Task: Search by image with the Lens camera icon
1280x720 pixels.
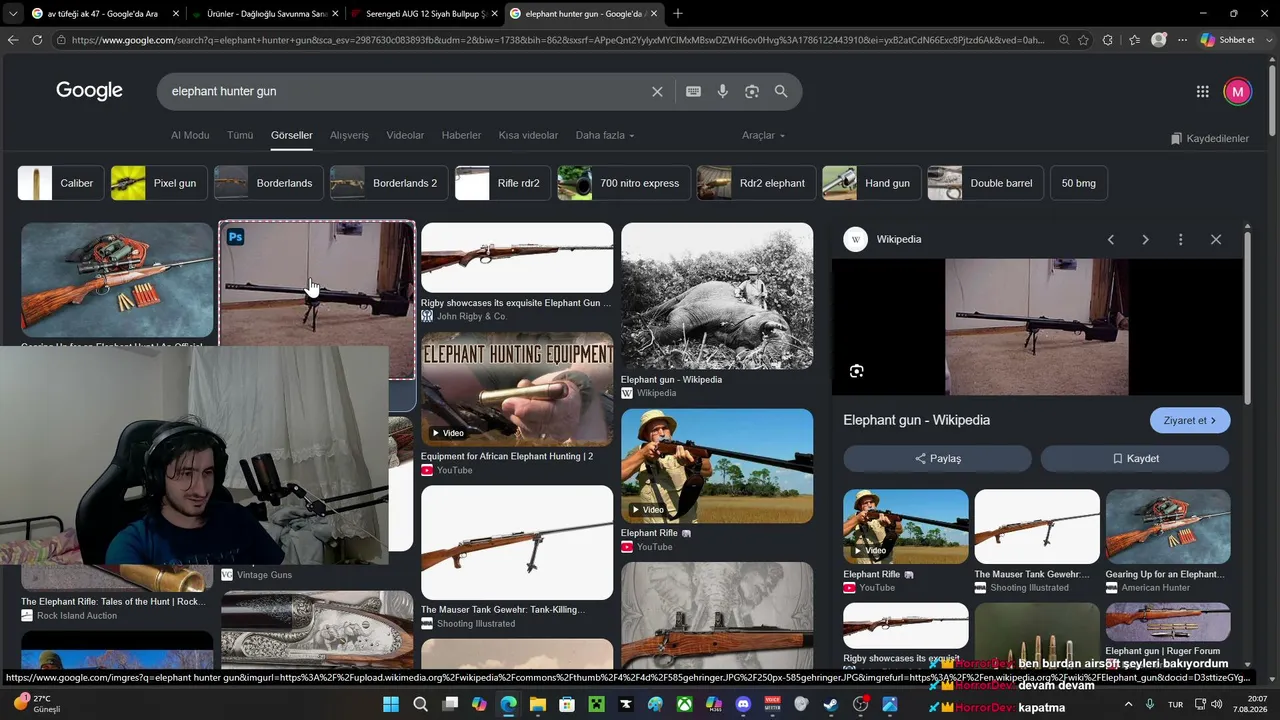Action: coord(752,91)
